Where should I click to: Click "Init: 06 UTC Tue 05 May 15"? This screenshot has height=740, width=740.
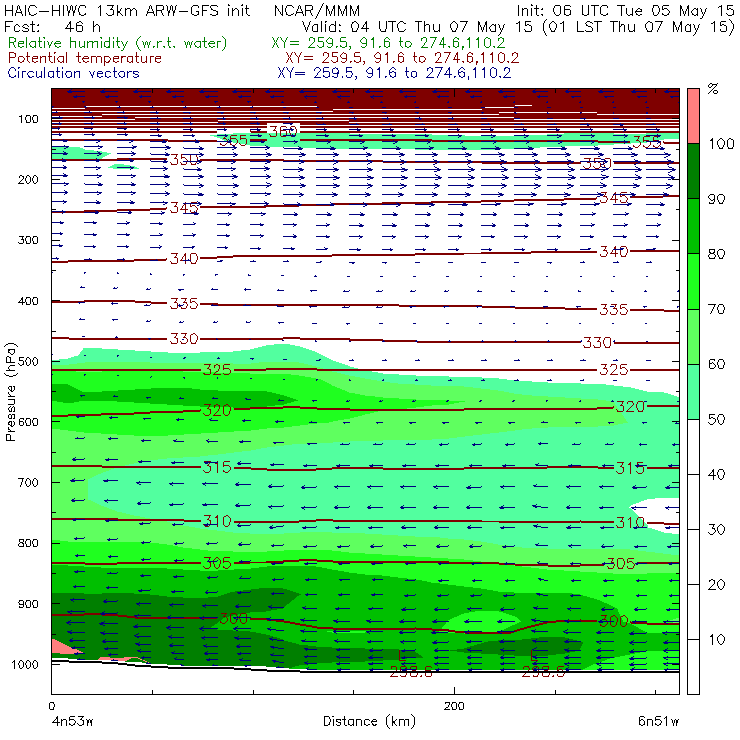[x=625, y=10]
